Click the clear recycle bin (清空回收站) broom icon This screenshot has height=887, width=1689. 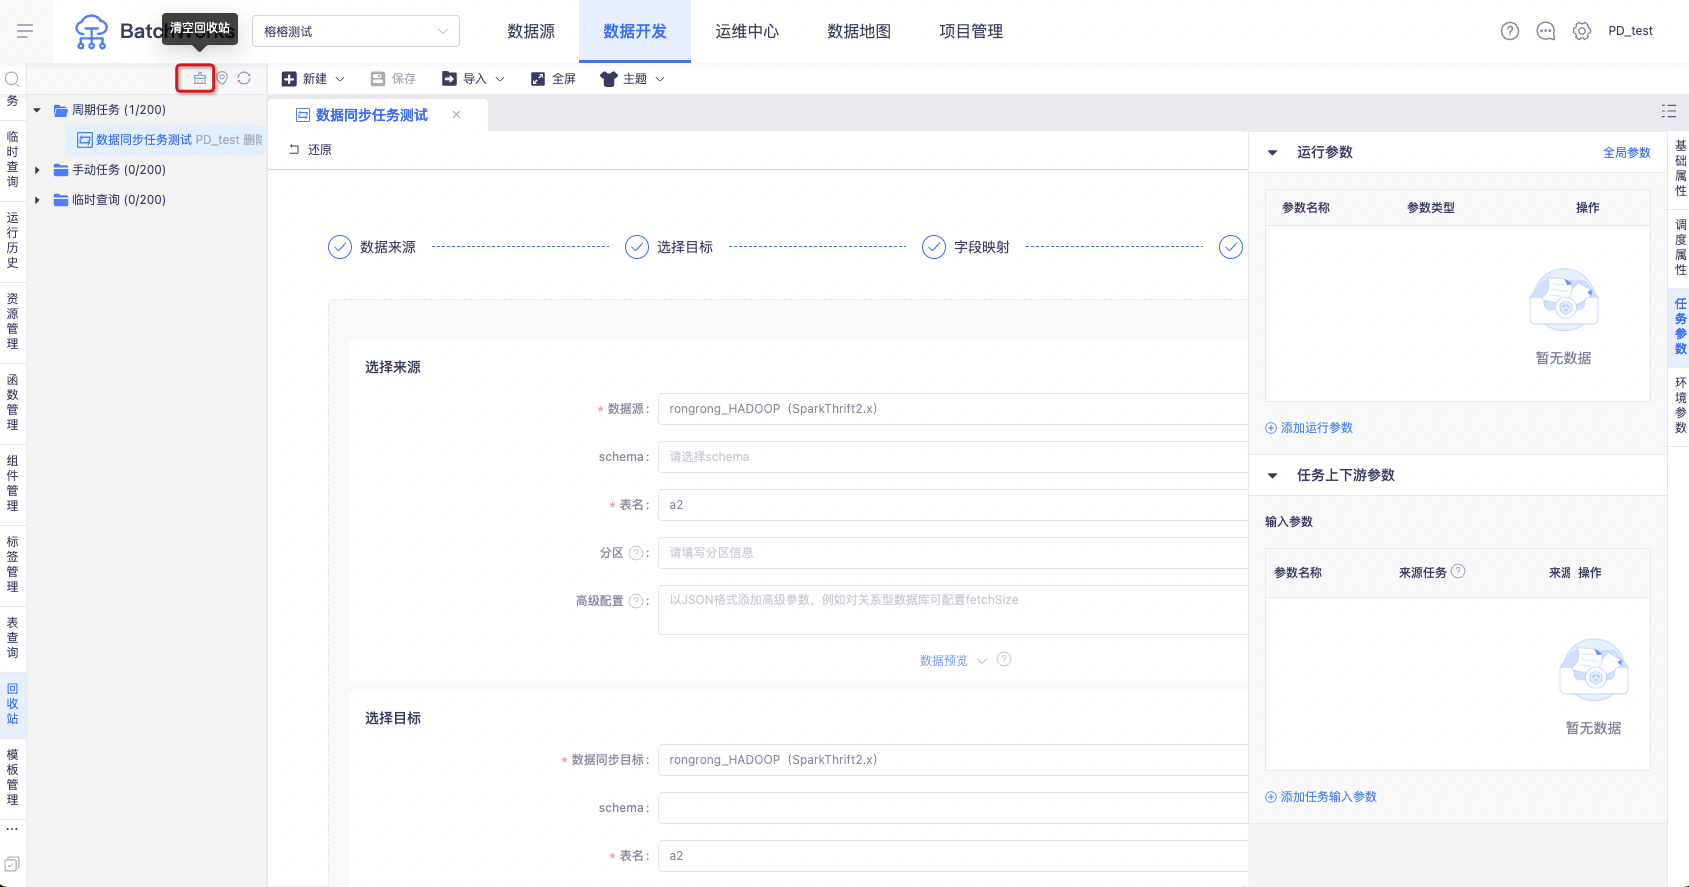click(200, 78)
